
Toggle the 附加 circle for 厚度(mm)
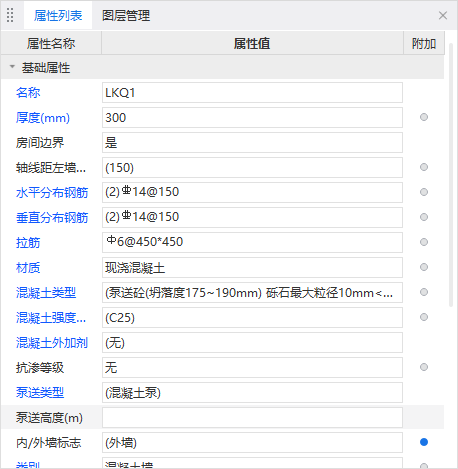(424, 117)
